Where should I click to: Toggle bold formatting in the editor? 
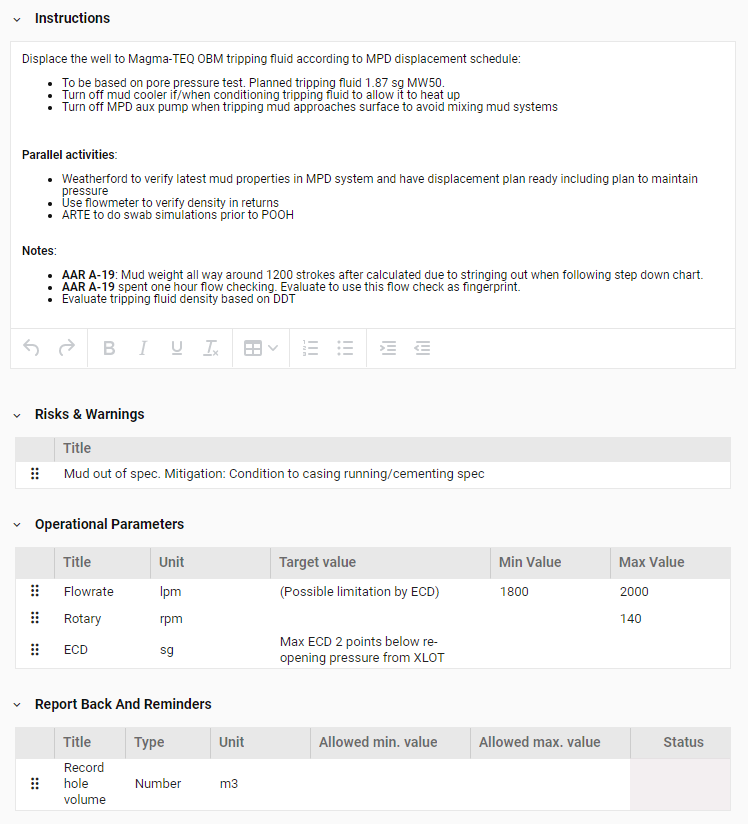[x=109, y=348]
